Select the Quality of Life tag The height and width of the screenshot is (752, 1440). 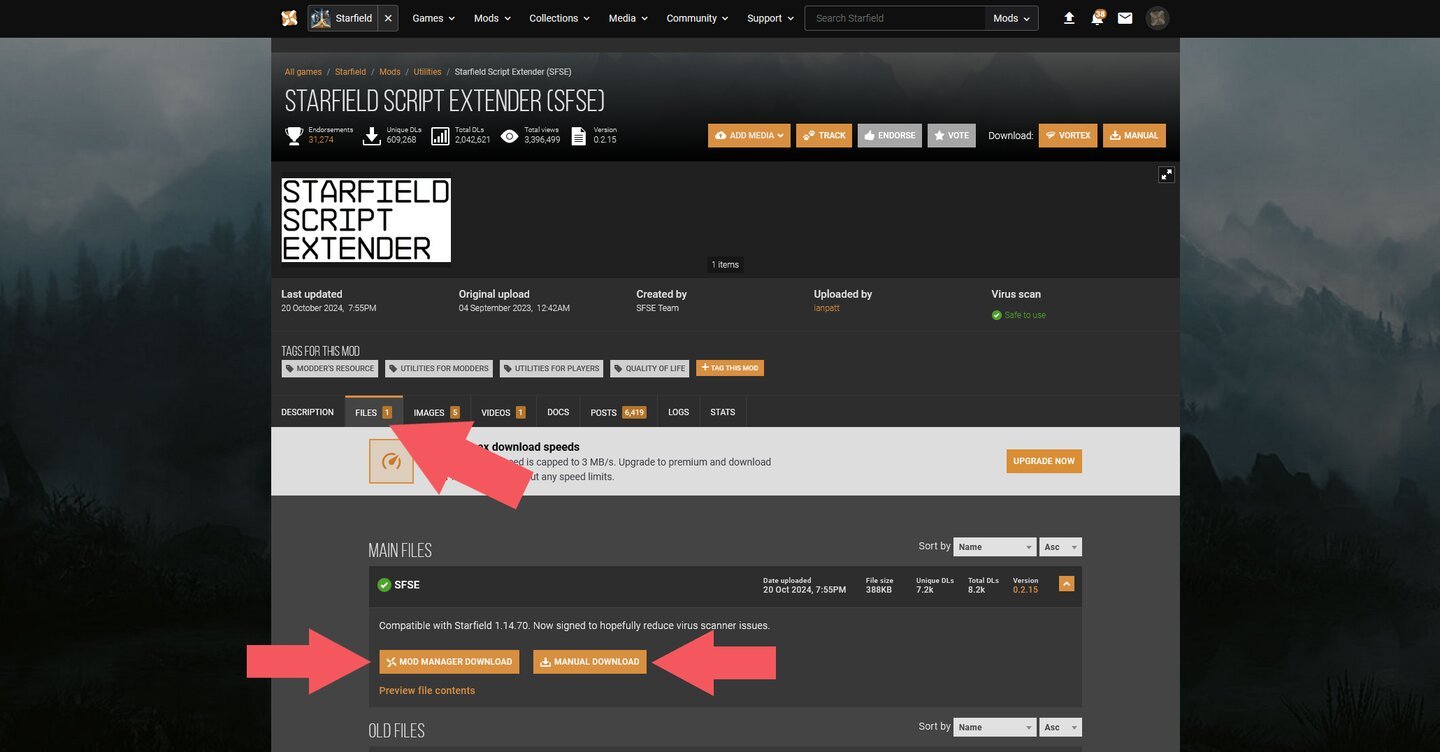click(650, 368)
